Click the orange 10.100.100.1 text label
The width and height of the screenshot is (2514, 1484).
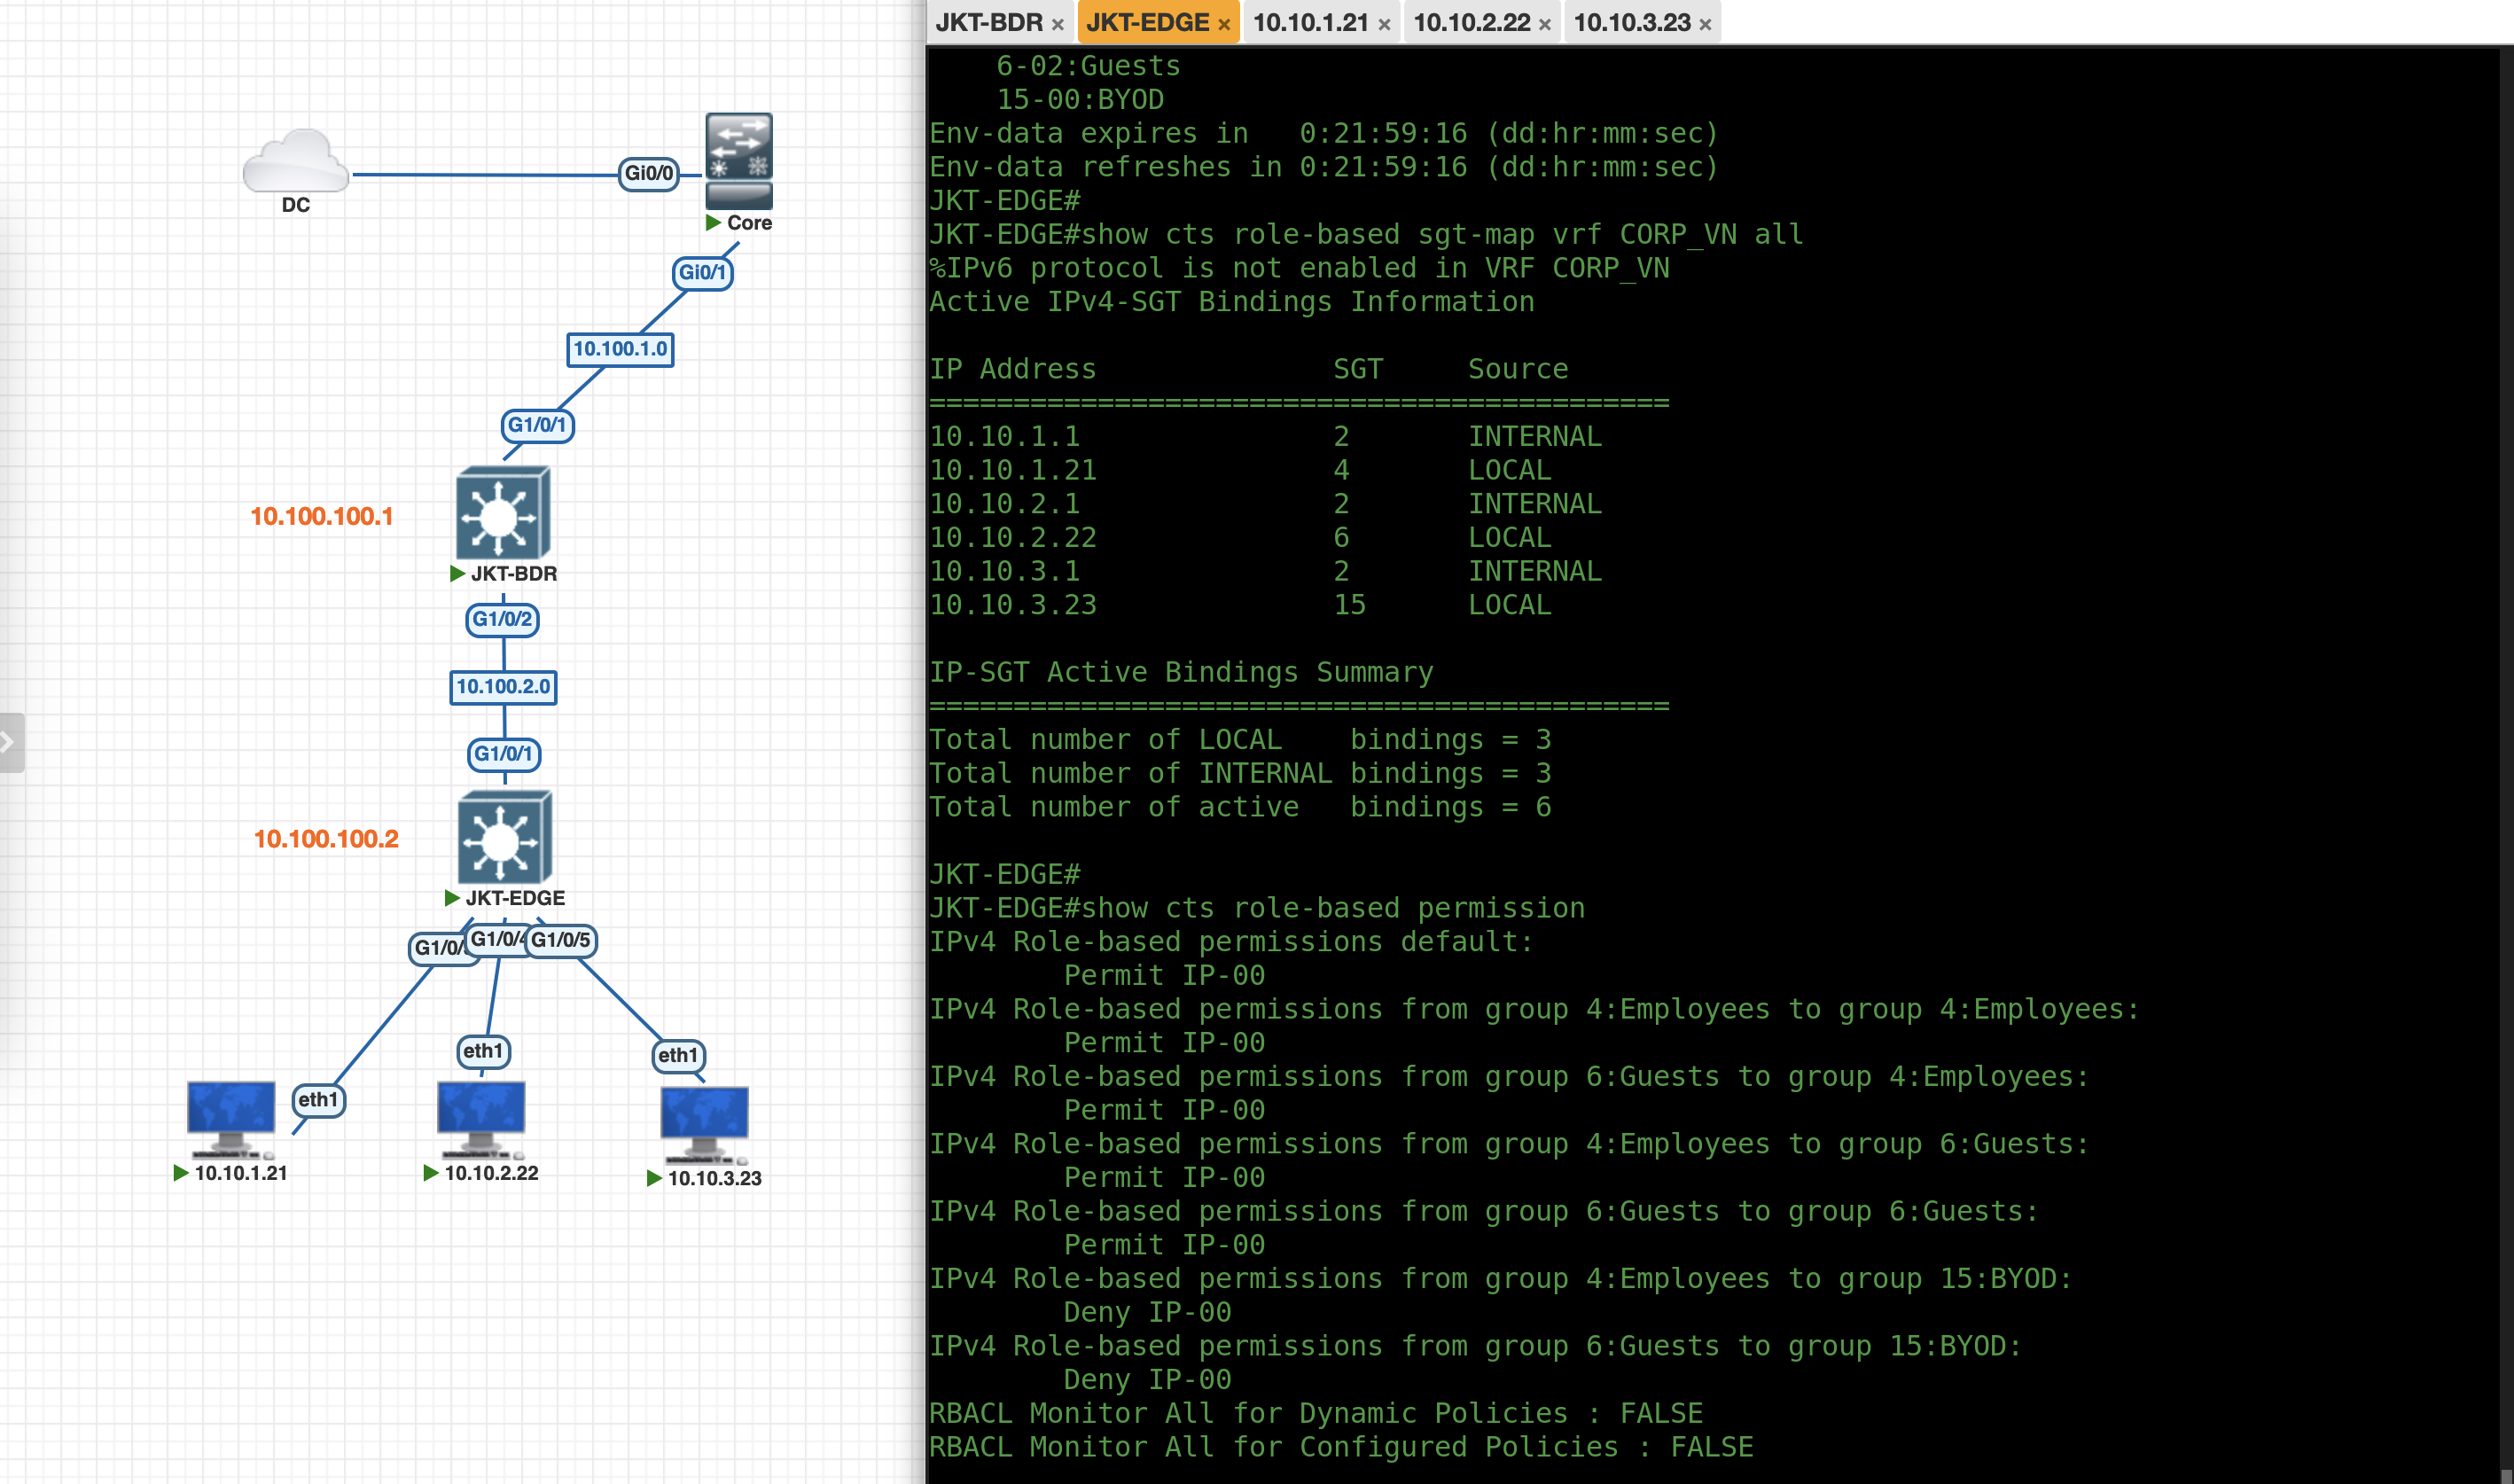pyautogui.click(x=321, y=516)
